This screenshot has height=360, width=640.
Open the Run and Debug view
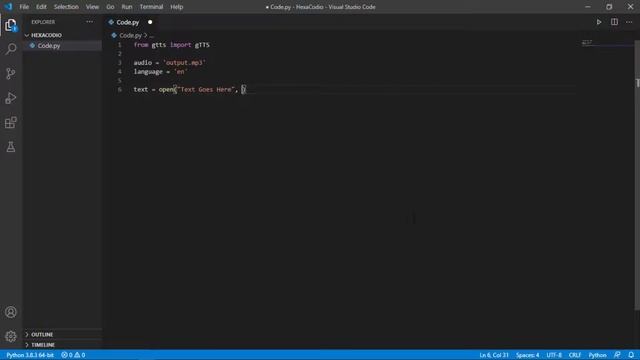11,98
